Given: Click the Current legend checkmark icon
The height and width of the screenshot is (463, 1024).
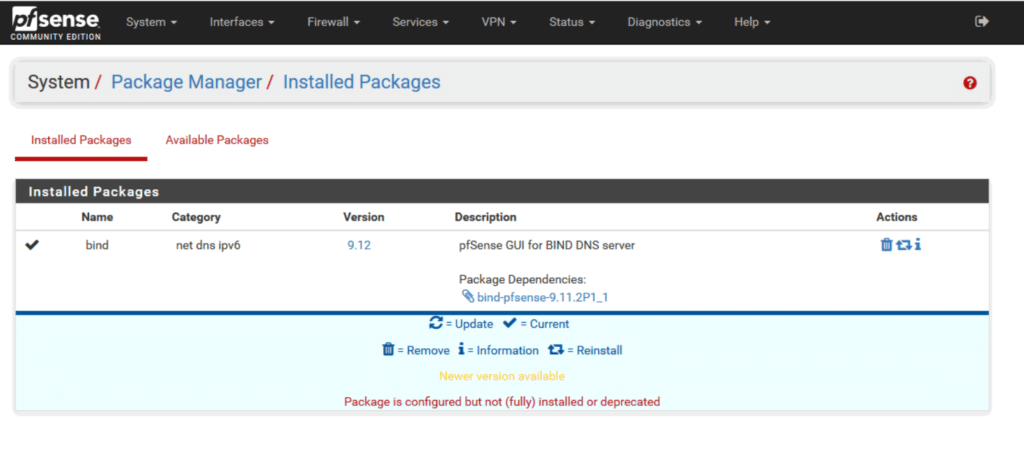Looking at the screenshot, I should [x=510, y=323].
